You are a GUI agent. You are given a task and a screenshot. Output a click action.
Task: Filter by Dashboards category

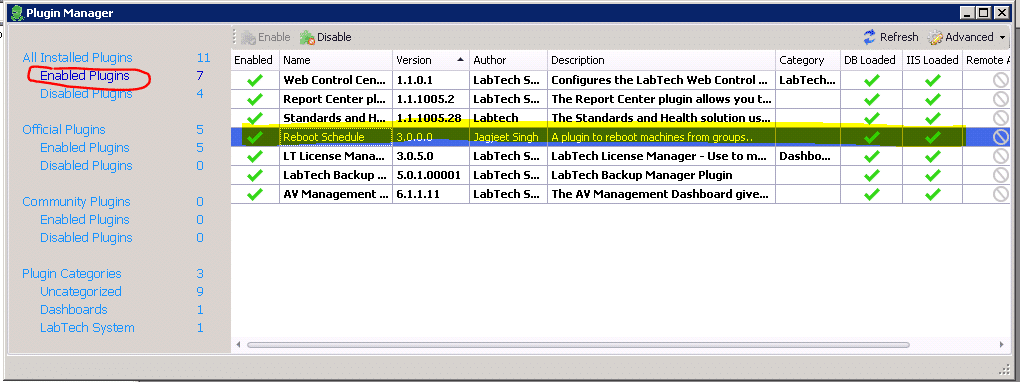click(x=74, y=310)
